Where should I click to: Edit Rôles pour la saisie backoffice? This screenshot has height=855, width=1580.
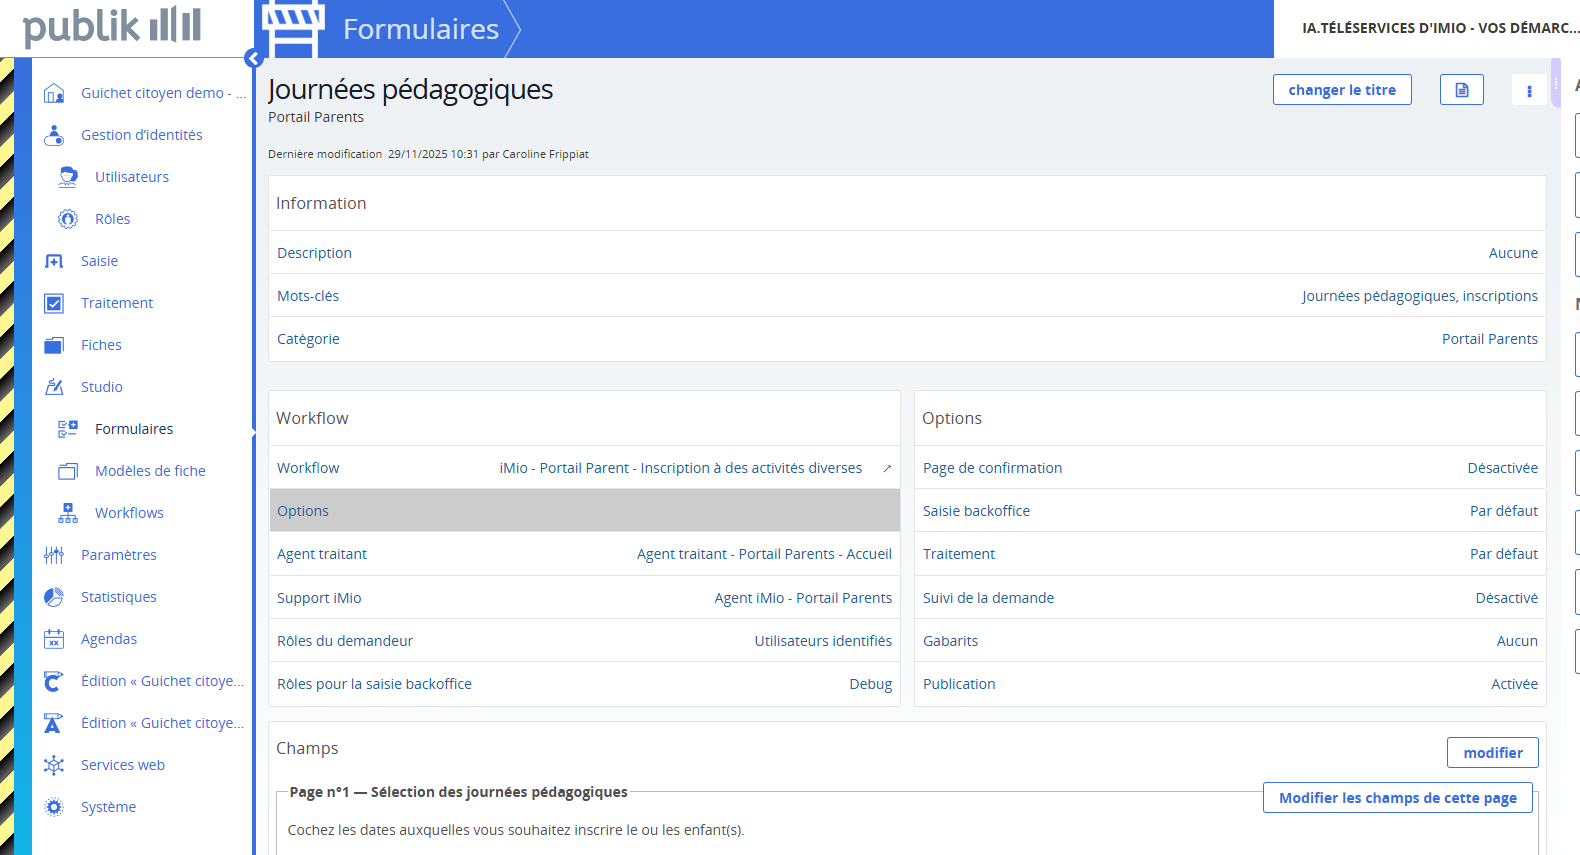click(x=584, y=684)
